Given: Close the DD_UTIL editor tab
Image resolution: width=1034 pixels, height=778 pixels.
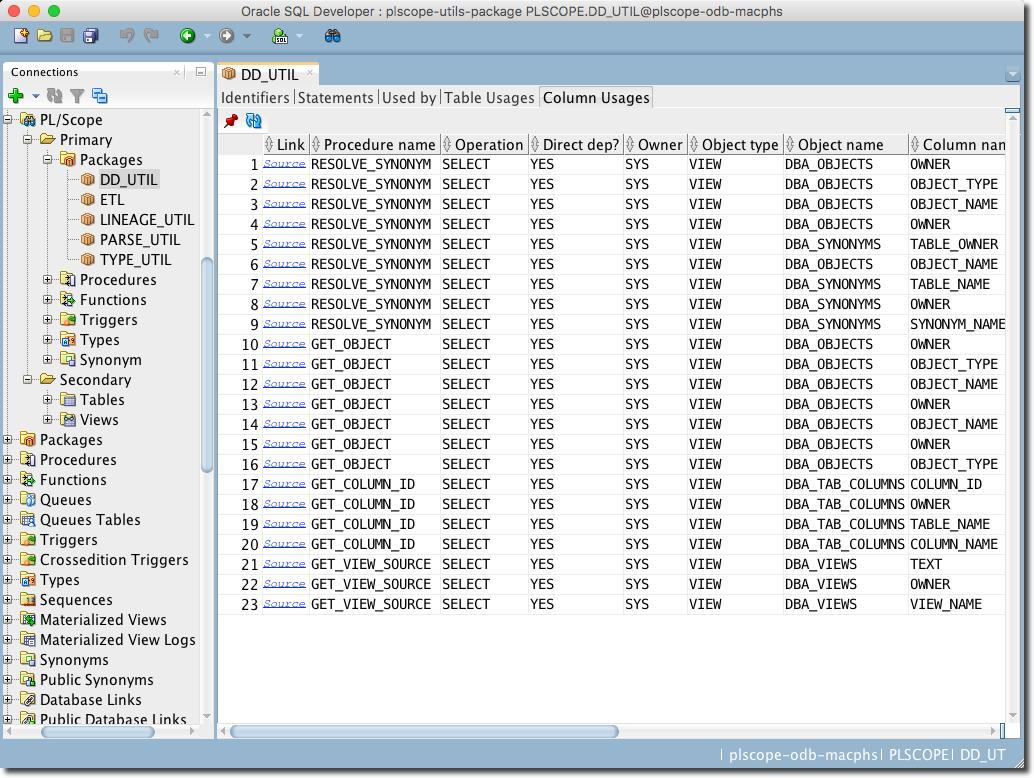Looking at the screenshot, I should 310,73.
